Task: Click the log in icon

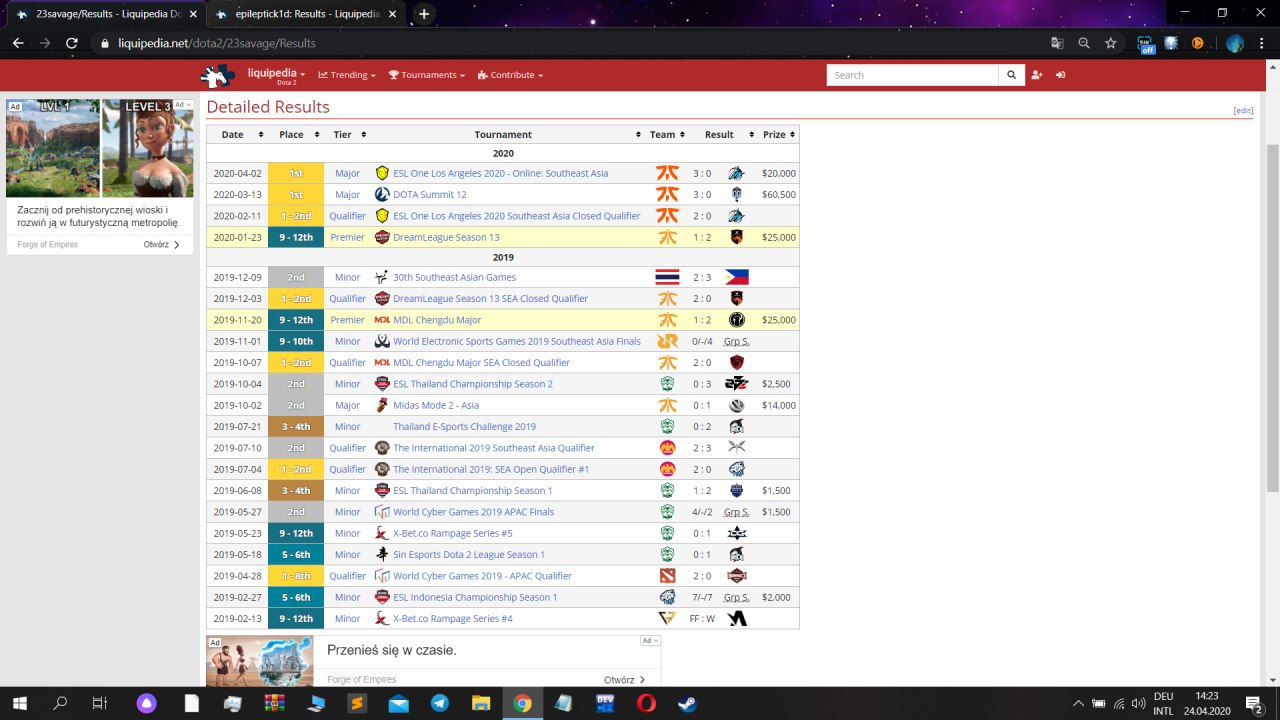Action: pos(1061,75)
